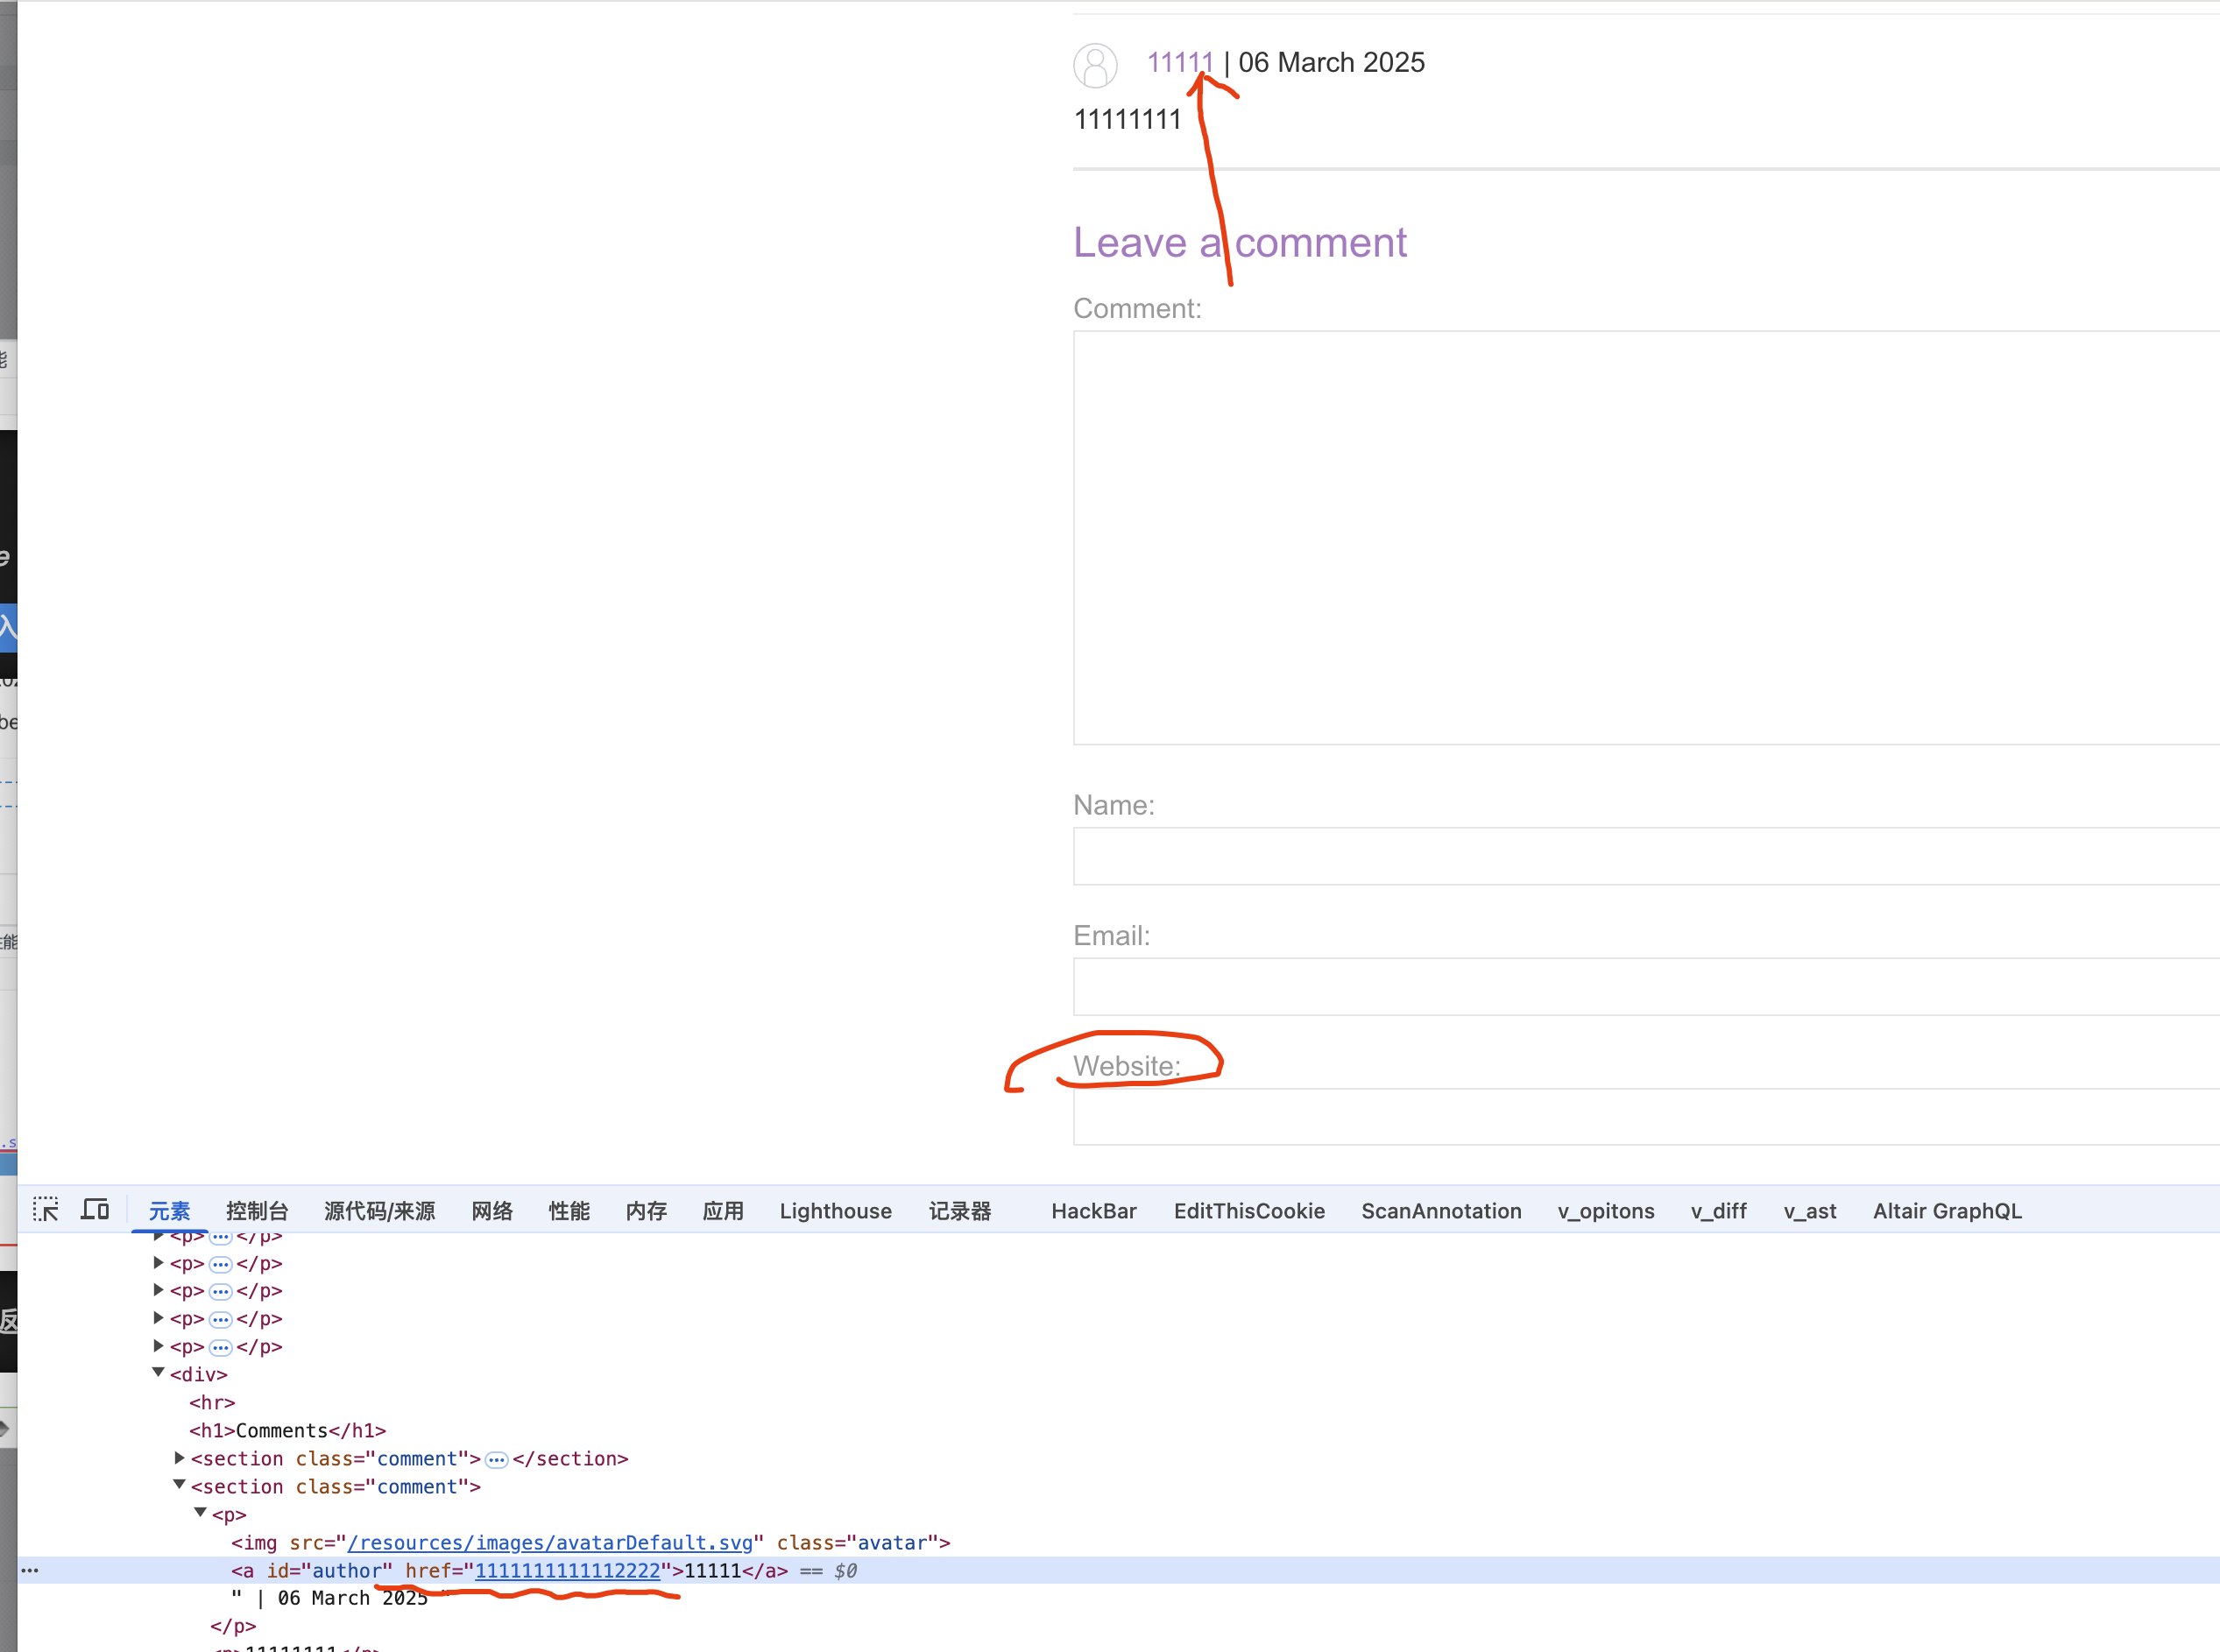The width and height of the screenshot is (2220, 1652).
Task: Collapse the second comment section node
Action: (x=179, y=1485)
